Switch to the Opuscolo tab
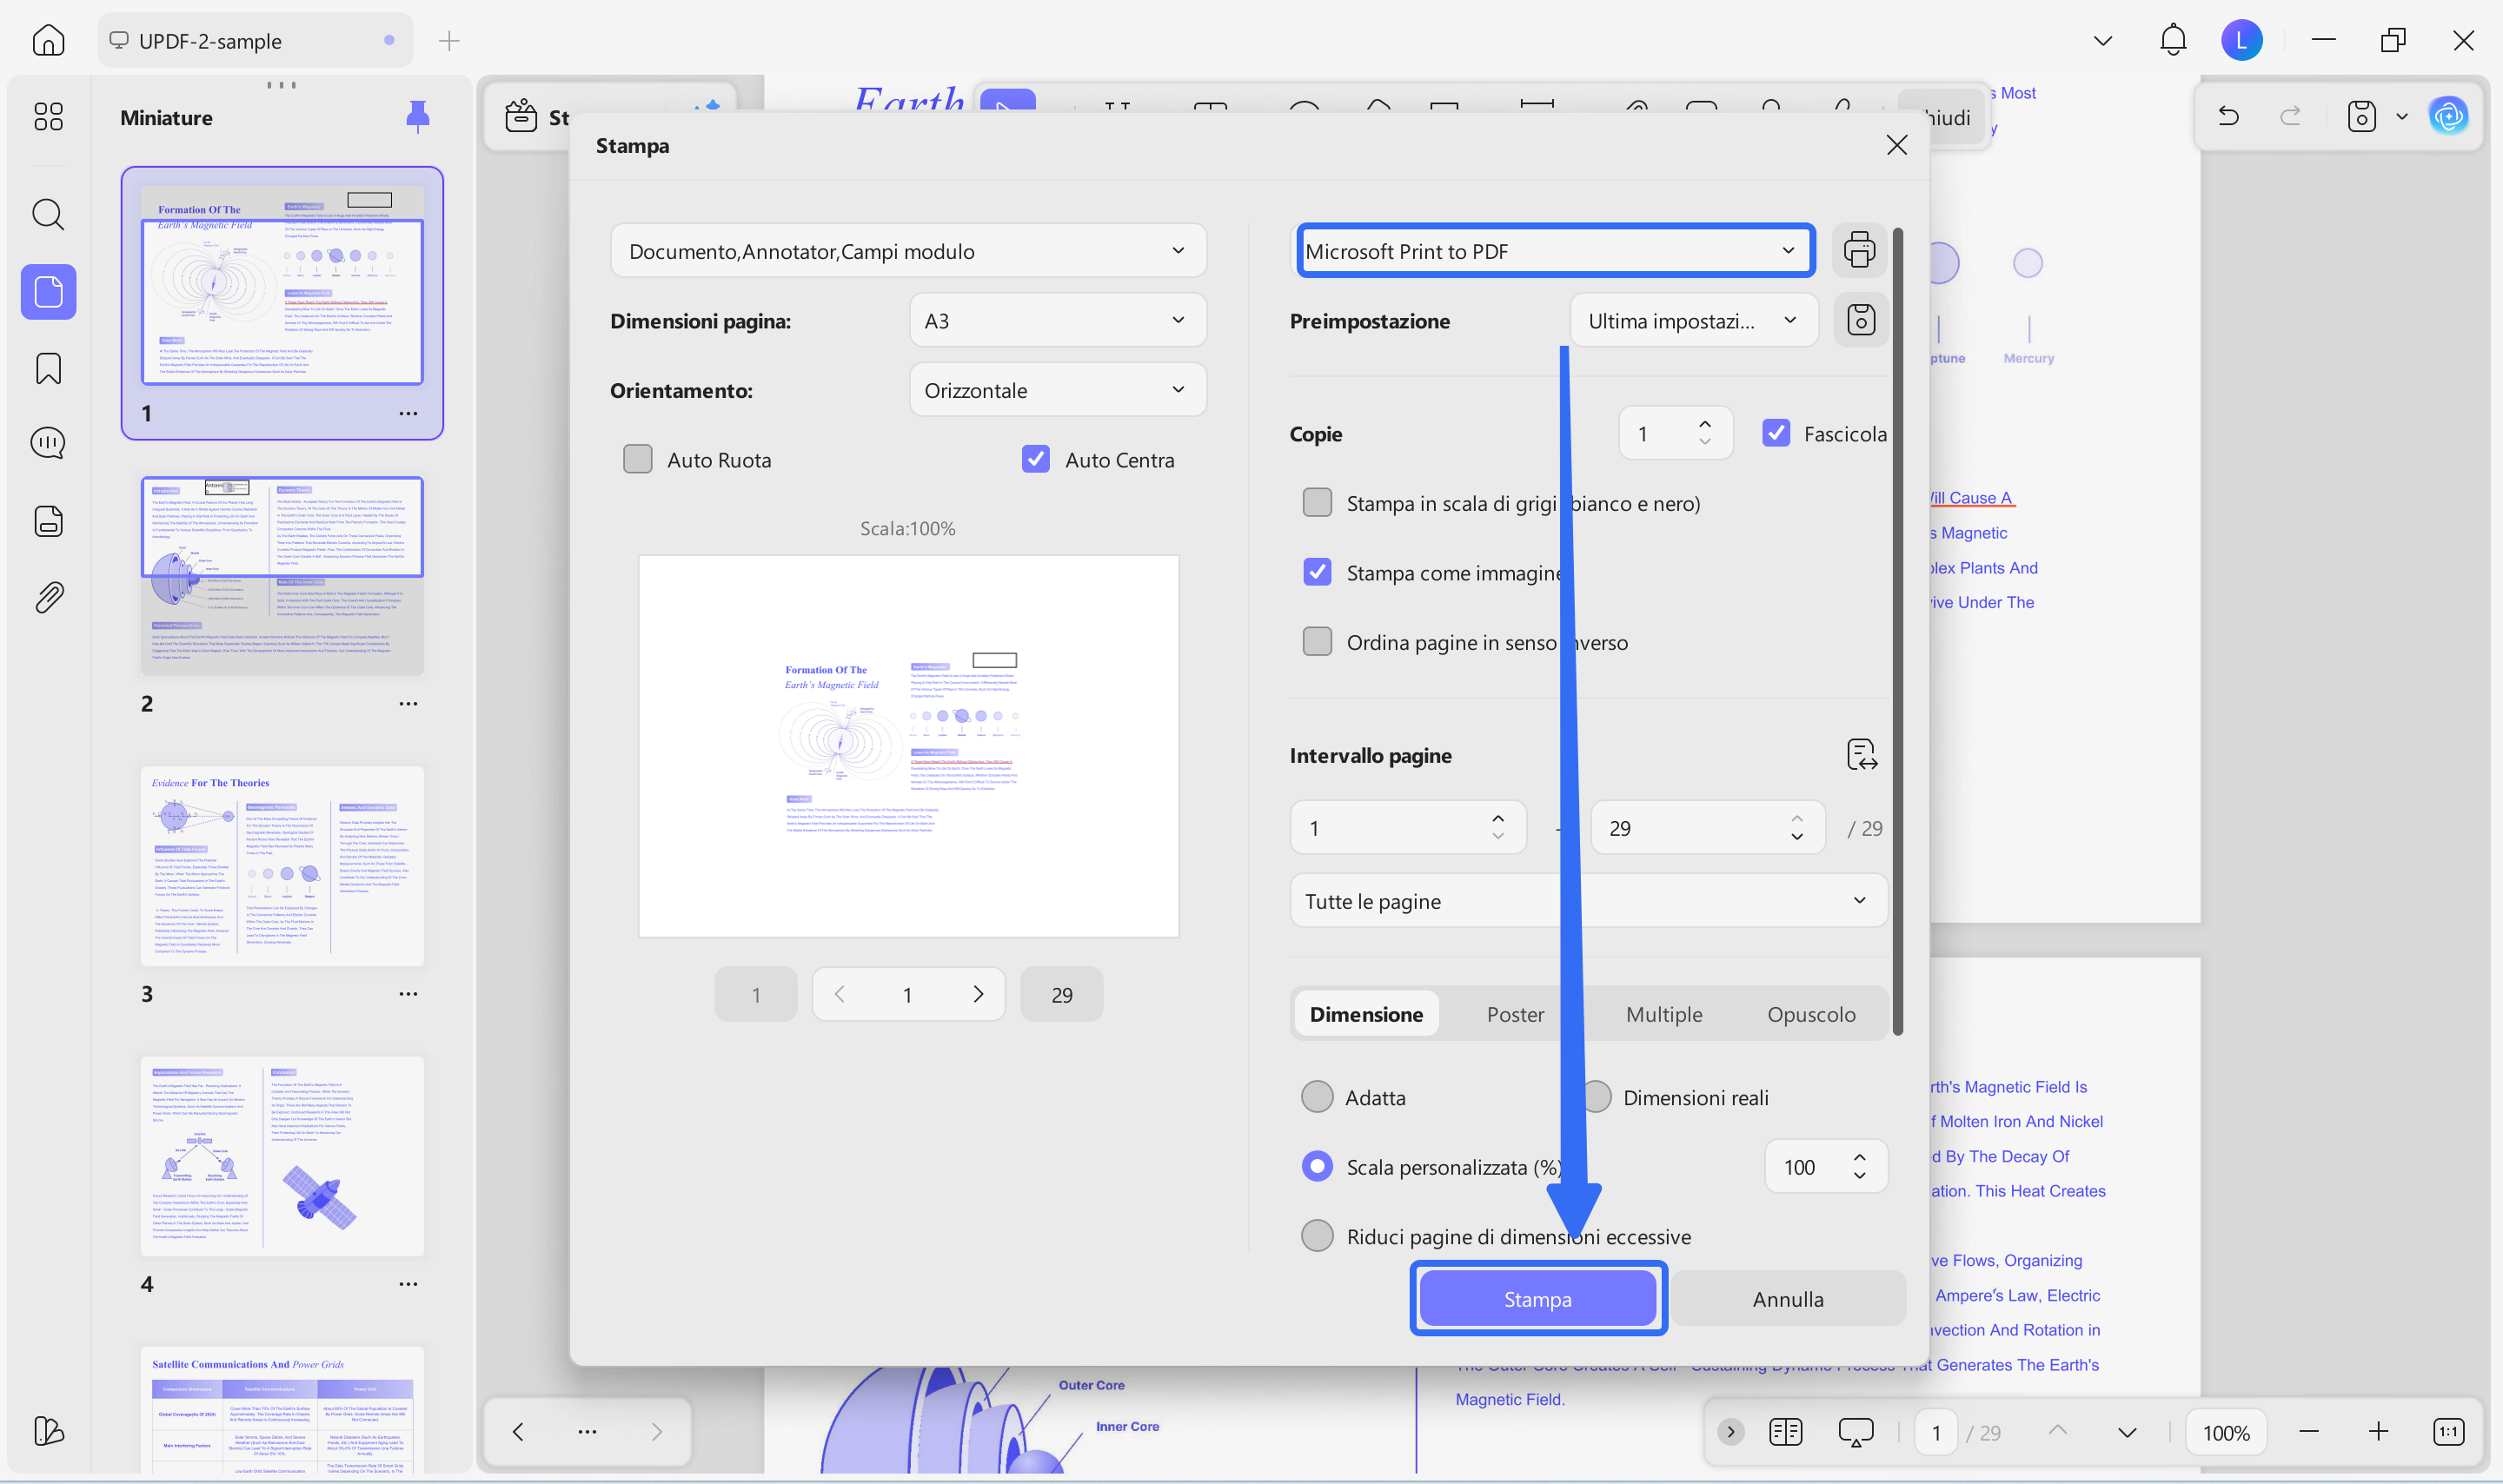The height and width of the screenshot is (1484, 2503). click(1810, 1013)
